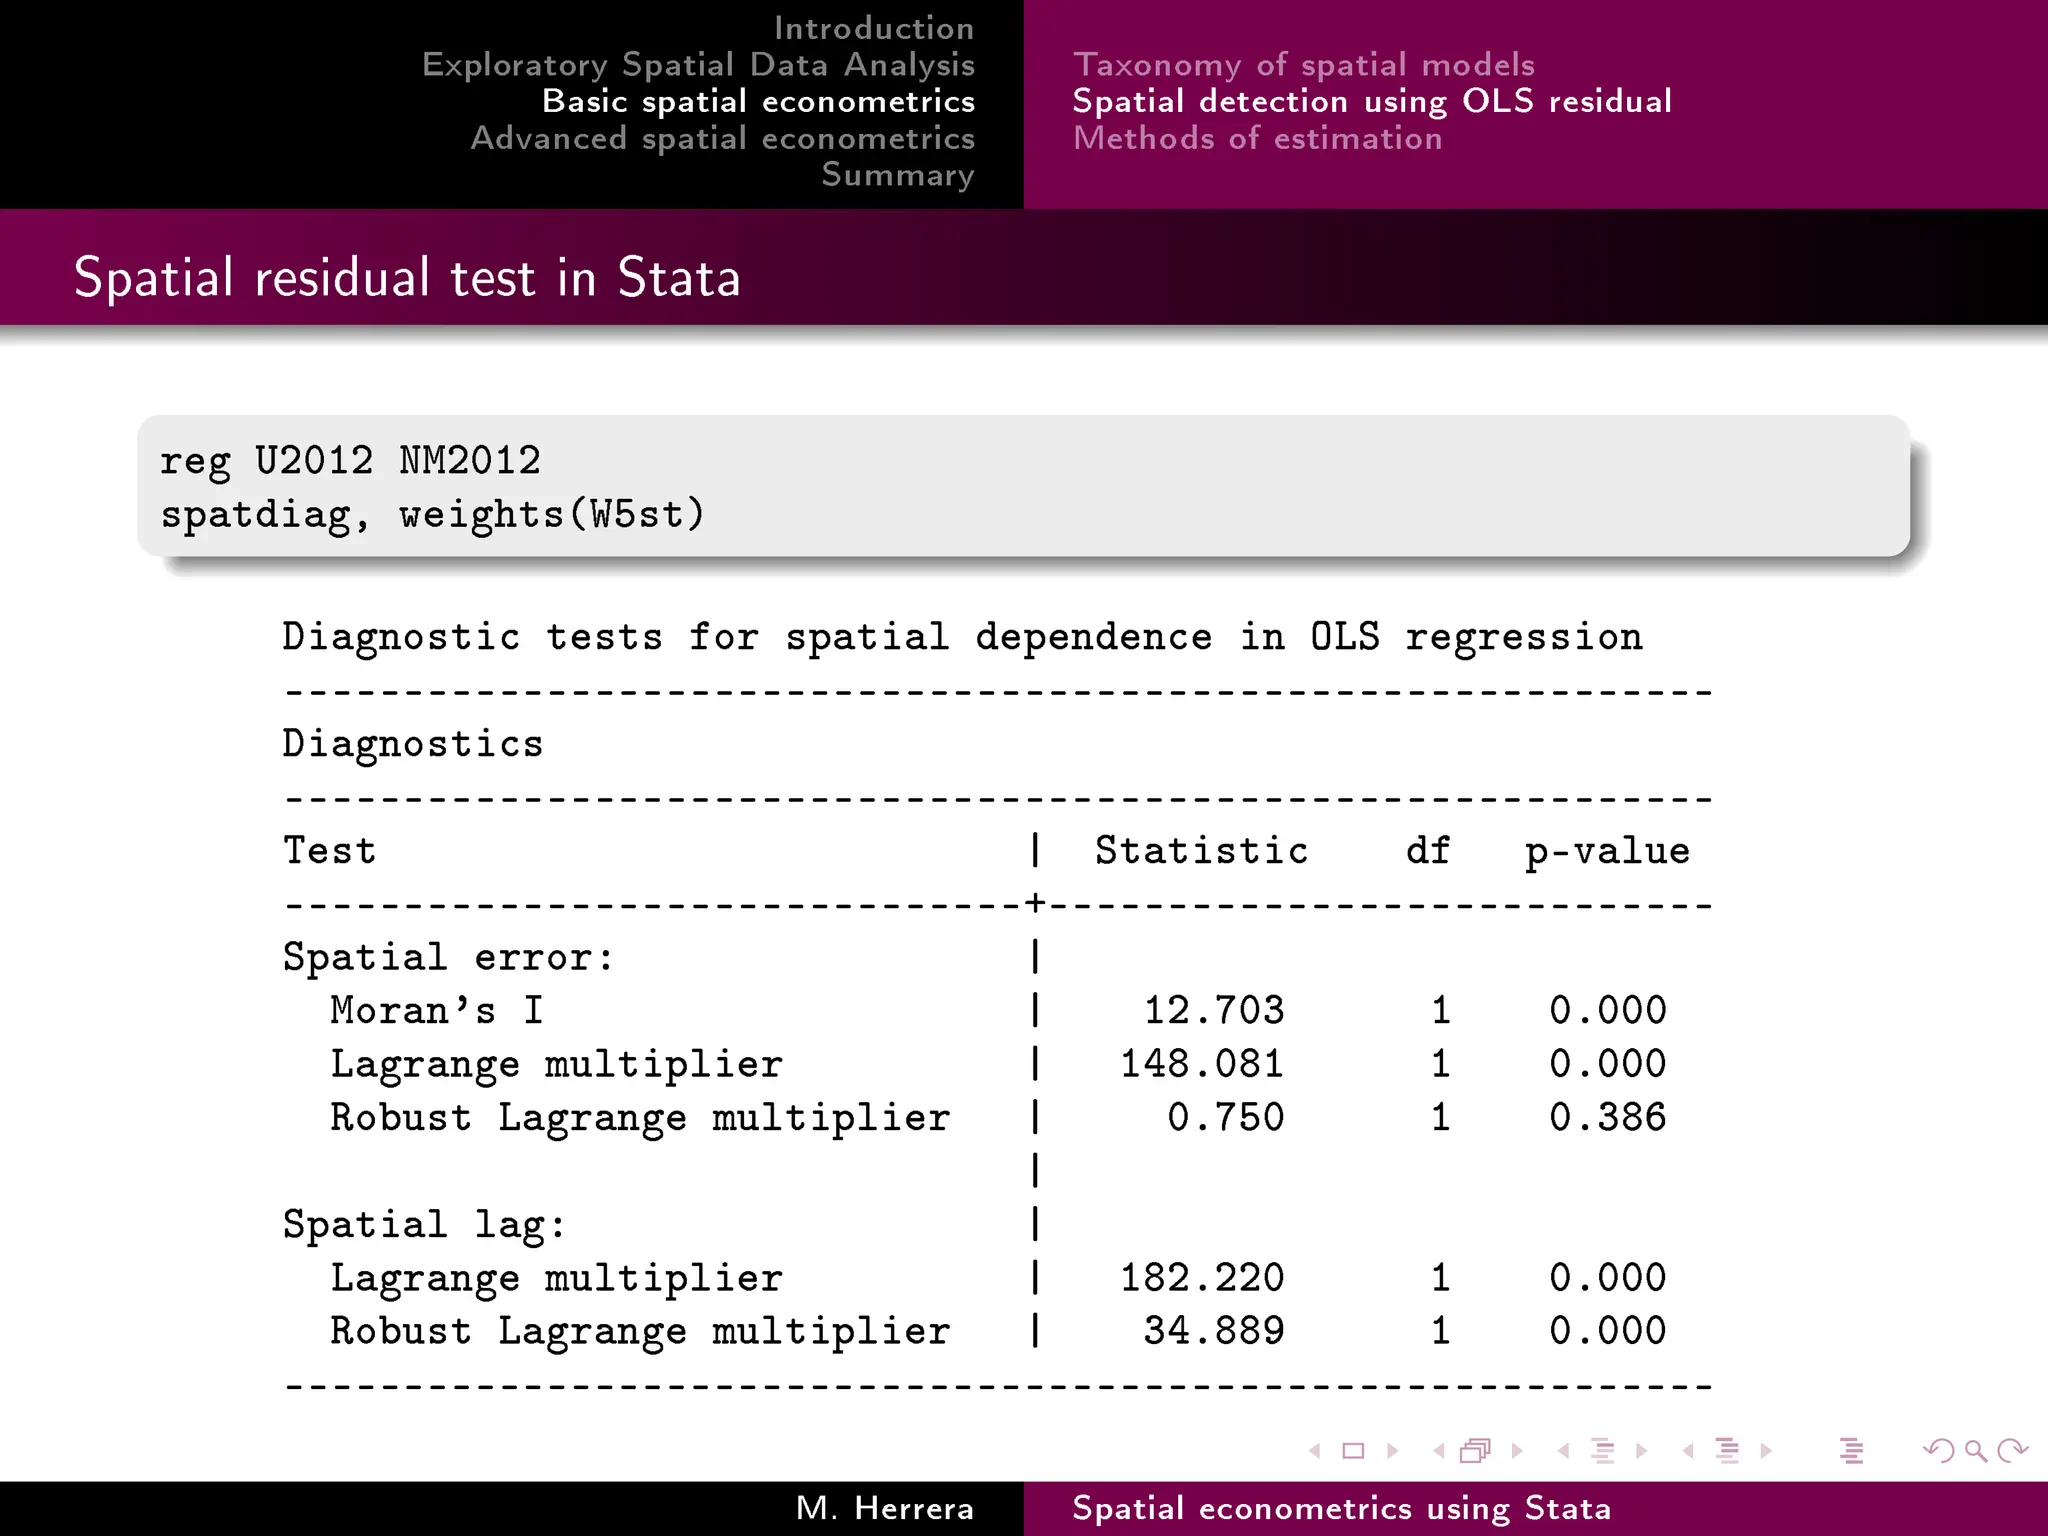Click the statistic value 182.220

coord(1201,1278)
